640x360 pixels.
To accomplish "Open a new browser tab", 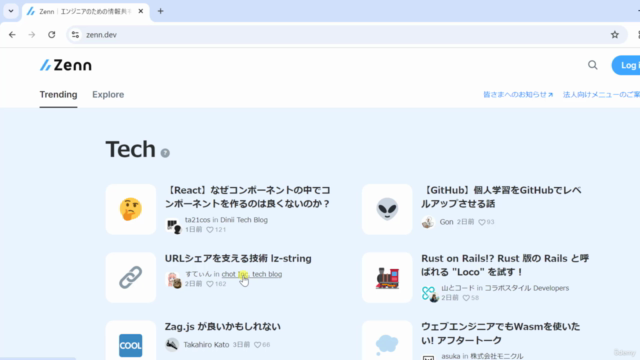I will tap(160, 11).
